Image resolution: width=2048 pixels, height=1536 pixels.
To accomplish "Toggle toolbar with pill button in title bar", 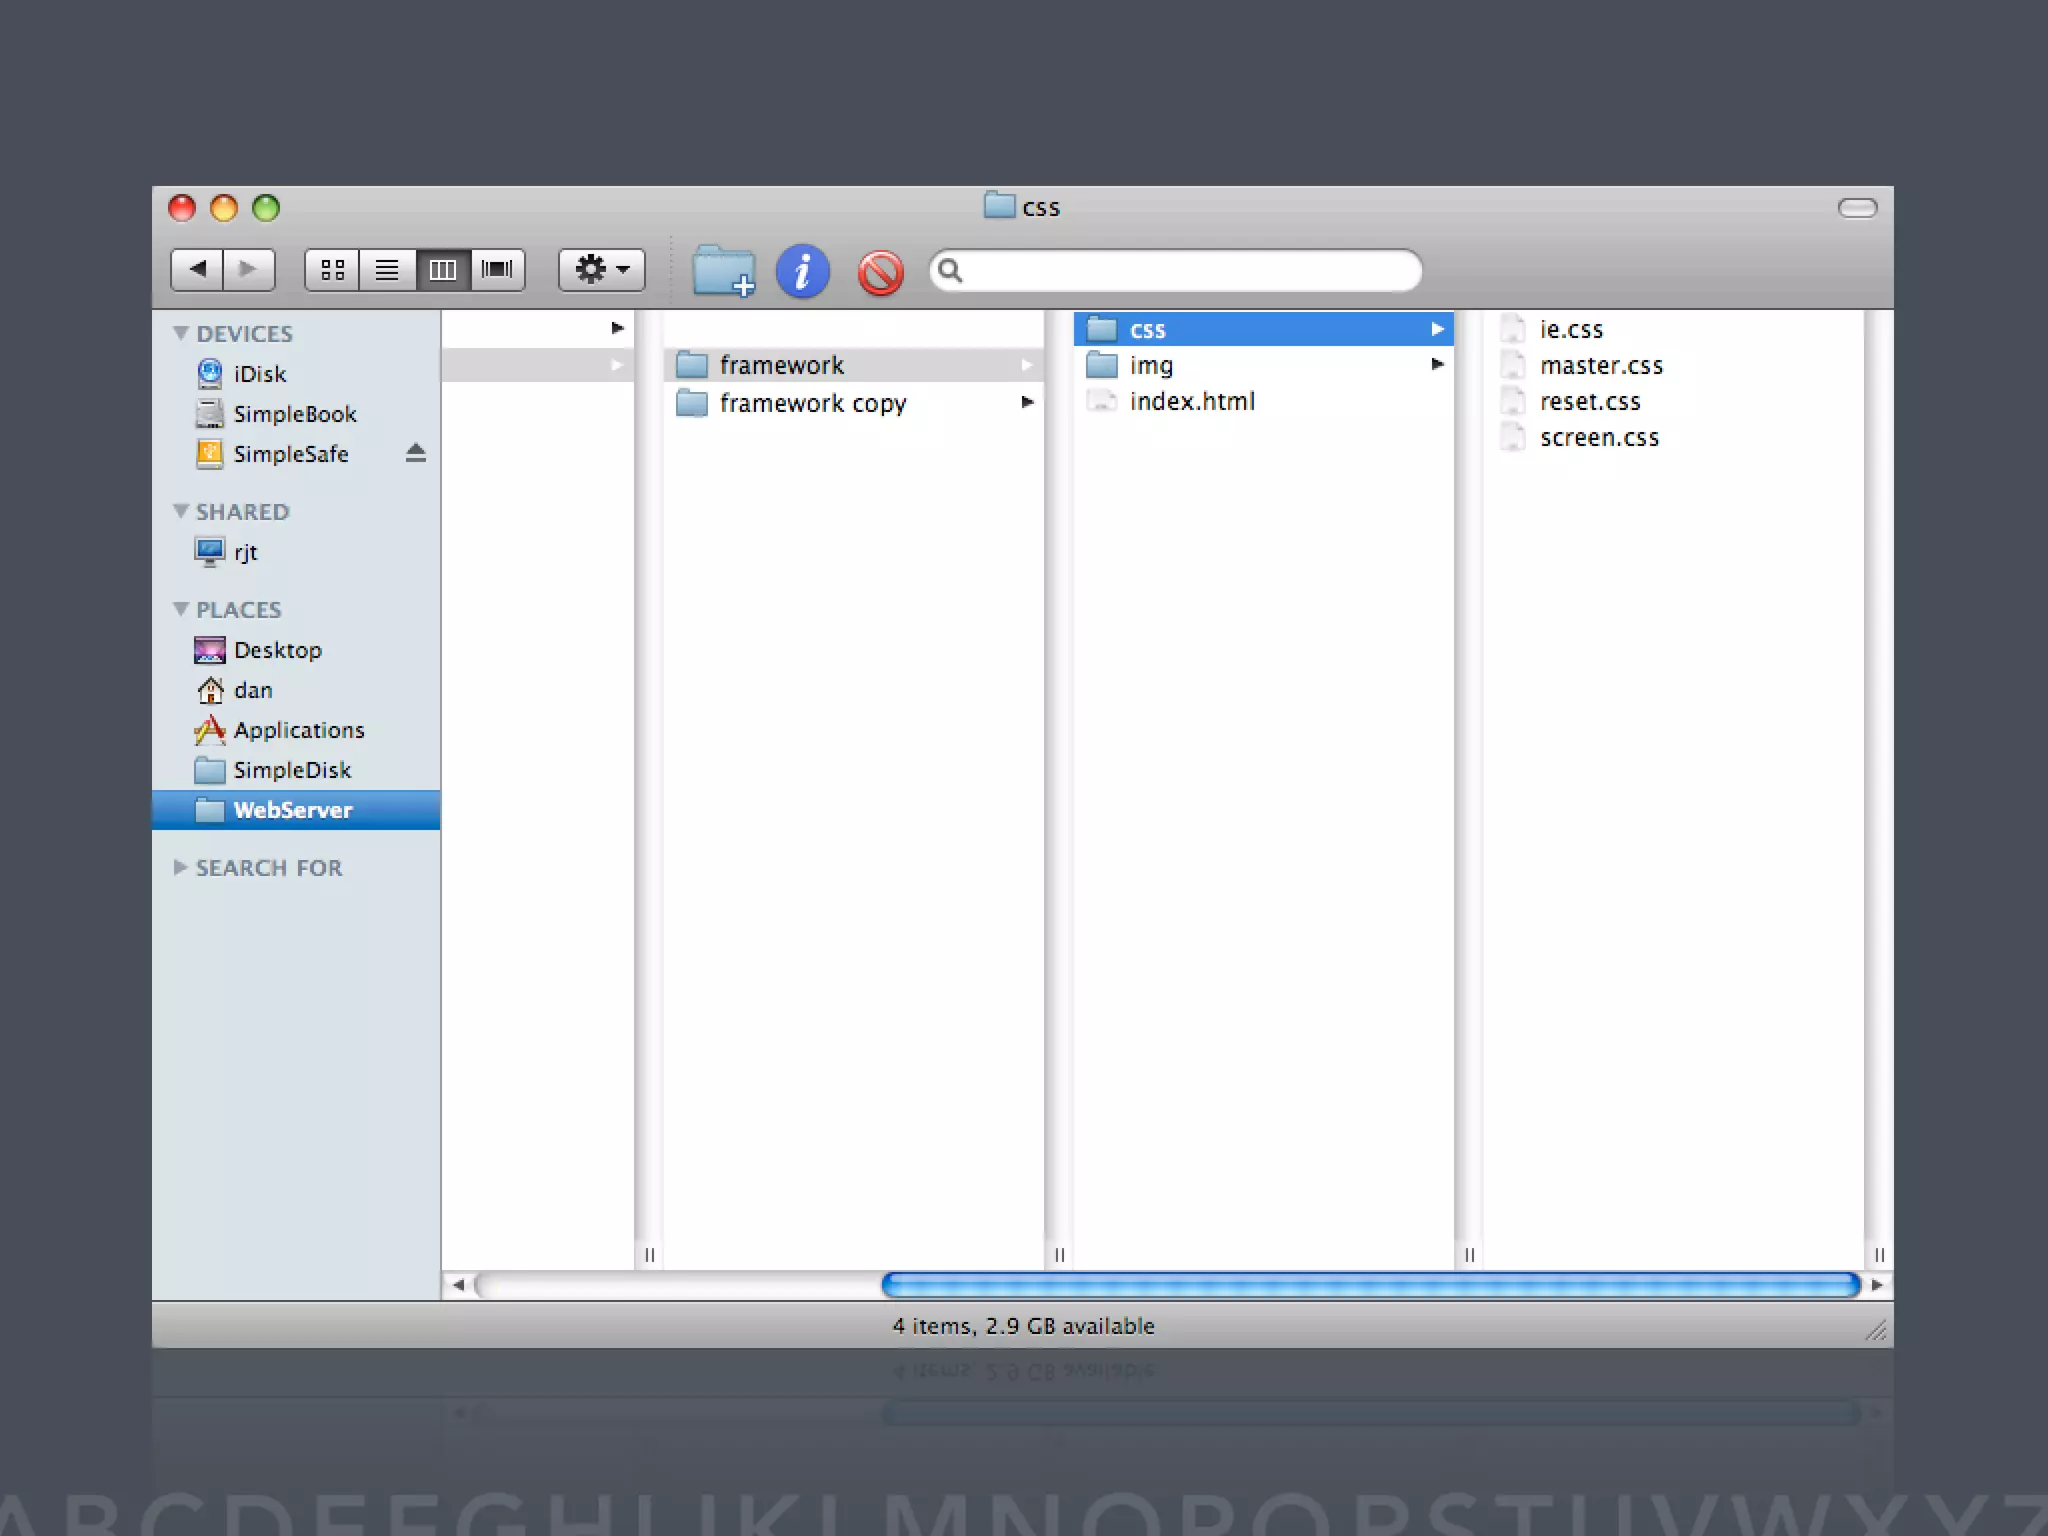I will click(x=1857, y=208).
